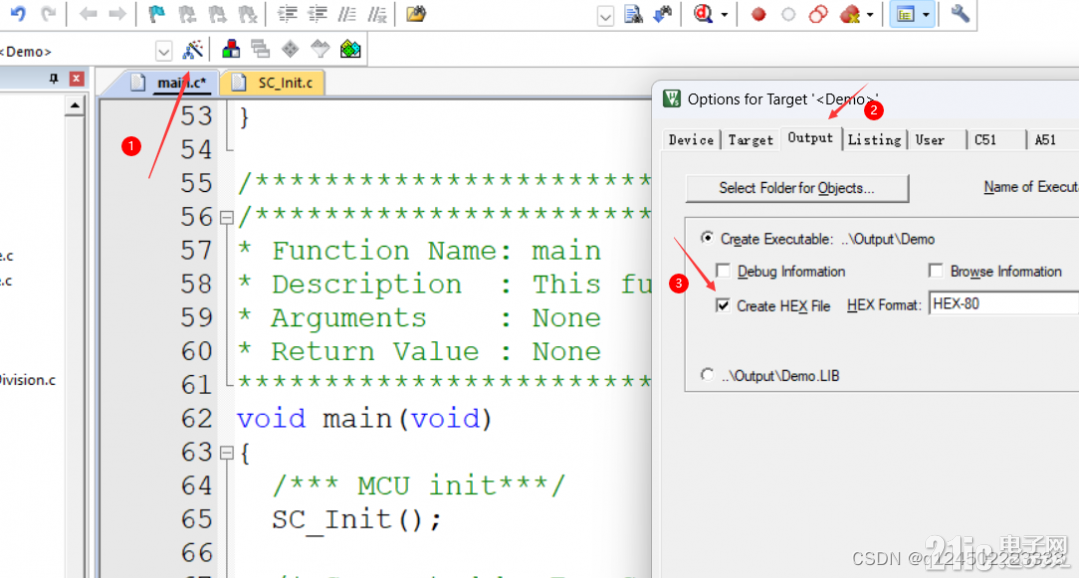The image size is (1079, 578).
Task: Enable the Debug Information checkbox
Action: (x=723, y=270)
